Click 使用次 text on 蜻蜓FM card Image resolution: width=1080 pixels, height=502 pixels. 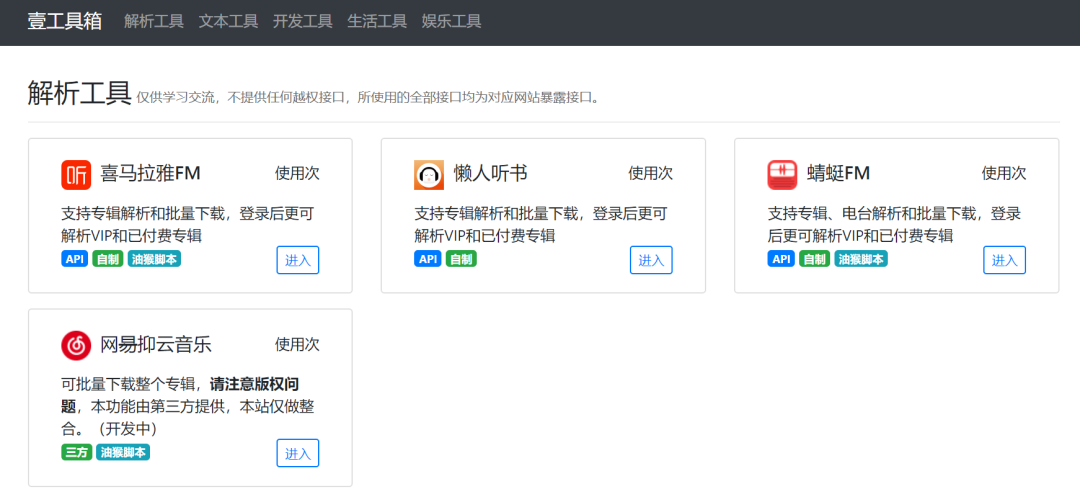pyautogui.click(x=1004, y=173)
